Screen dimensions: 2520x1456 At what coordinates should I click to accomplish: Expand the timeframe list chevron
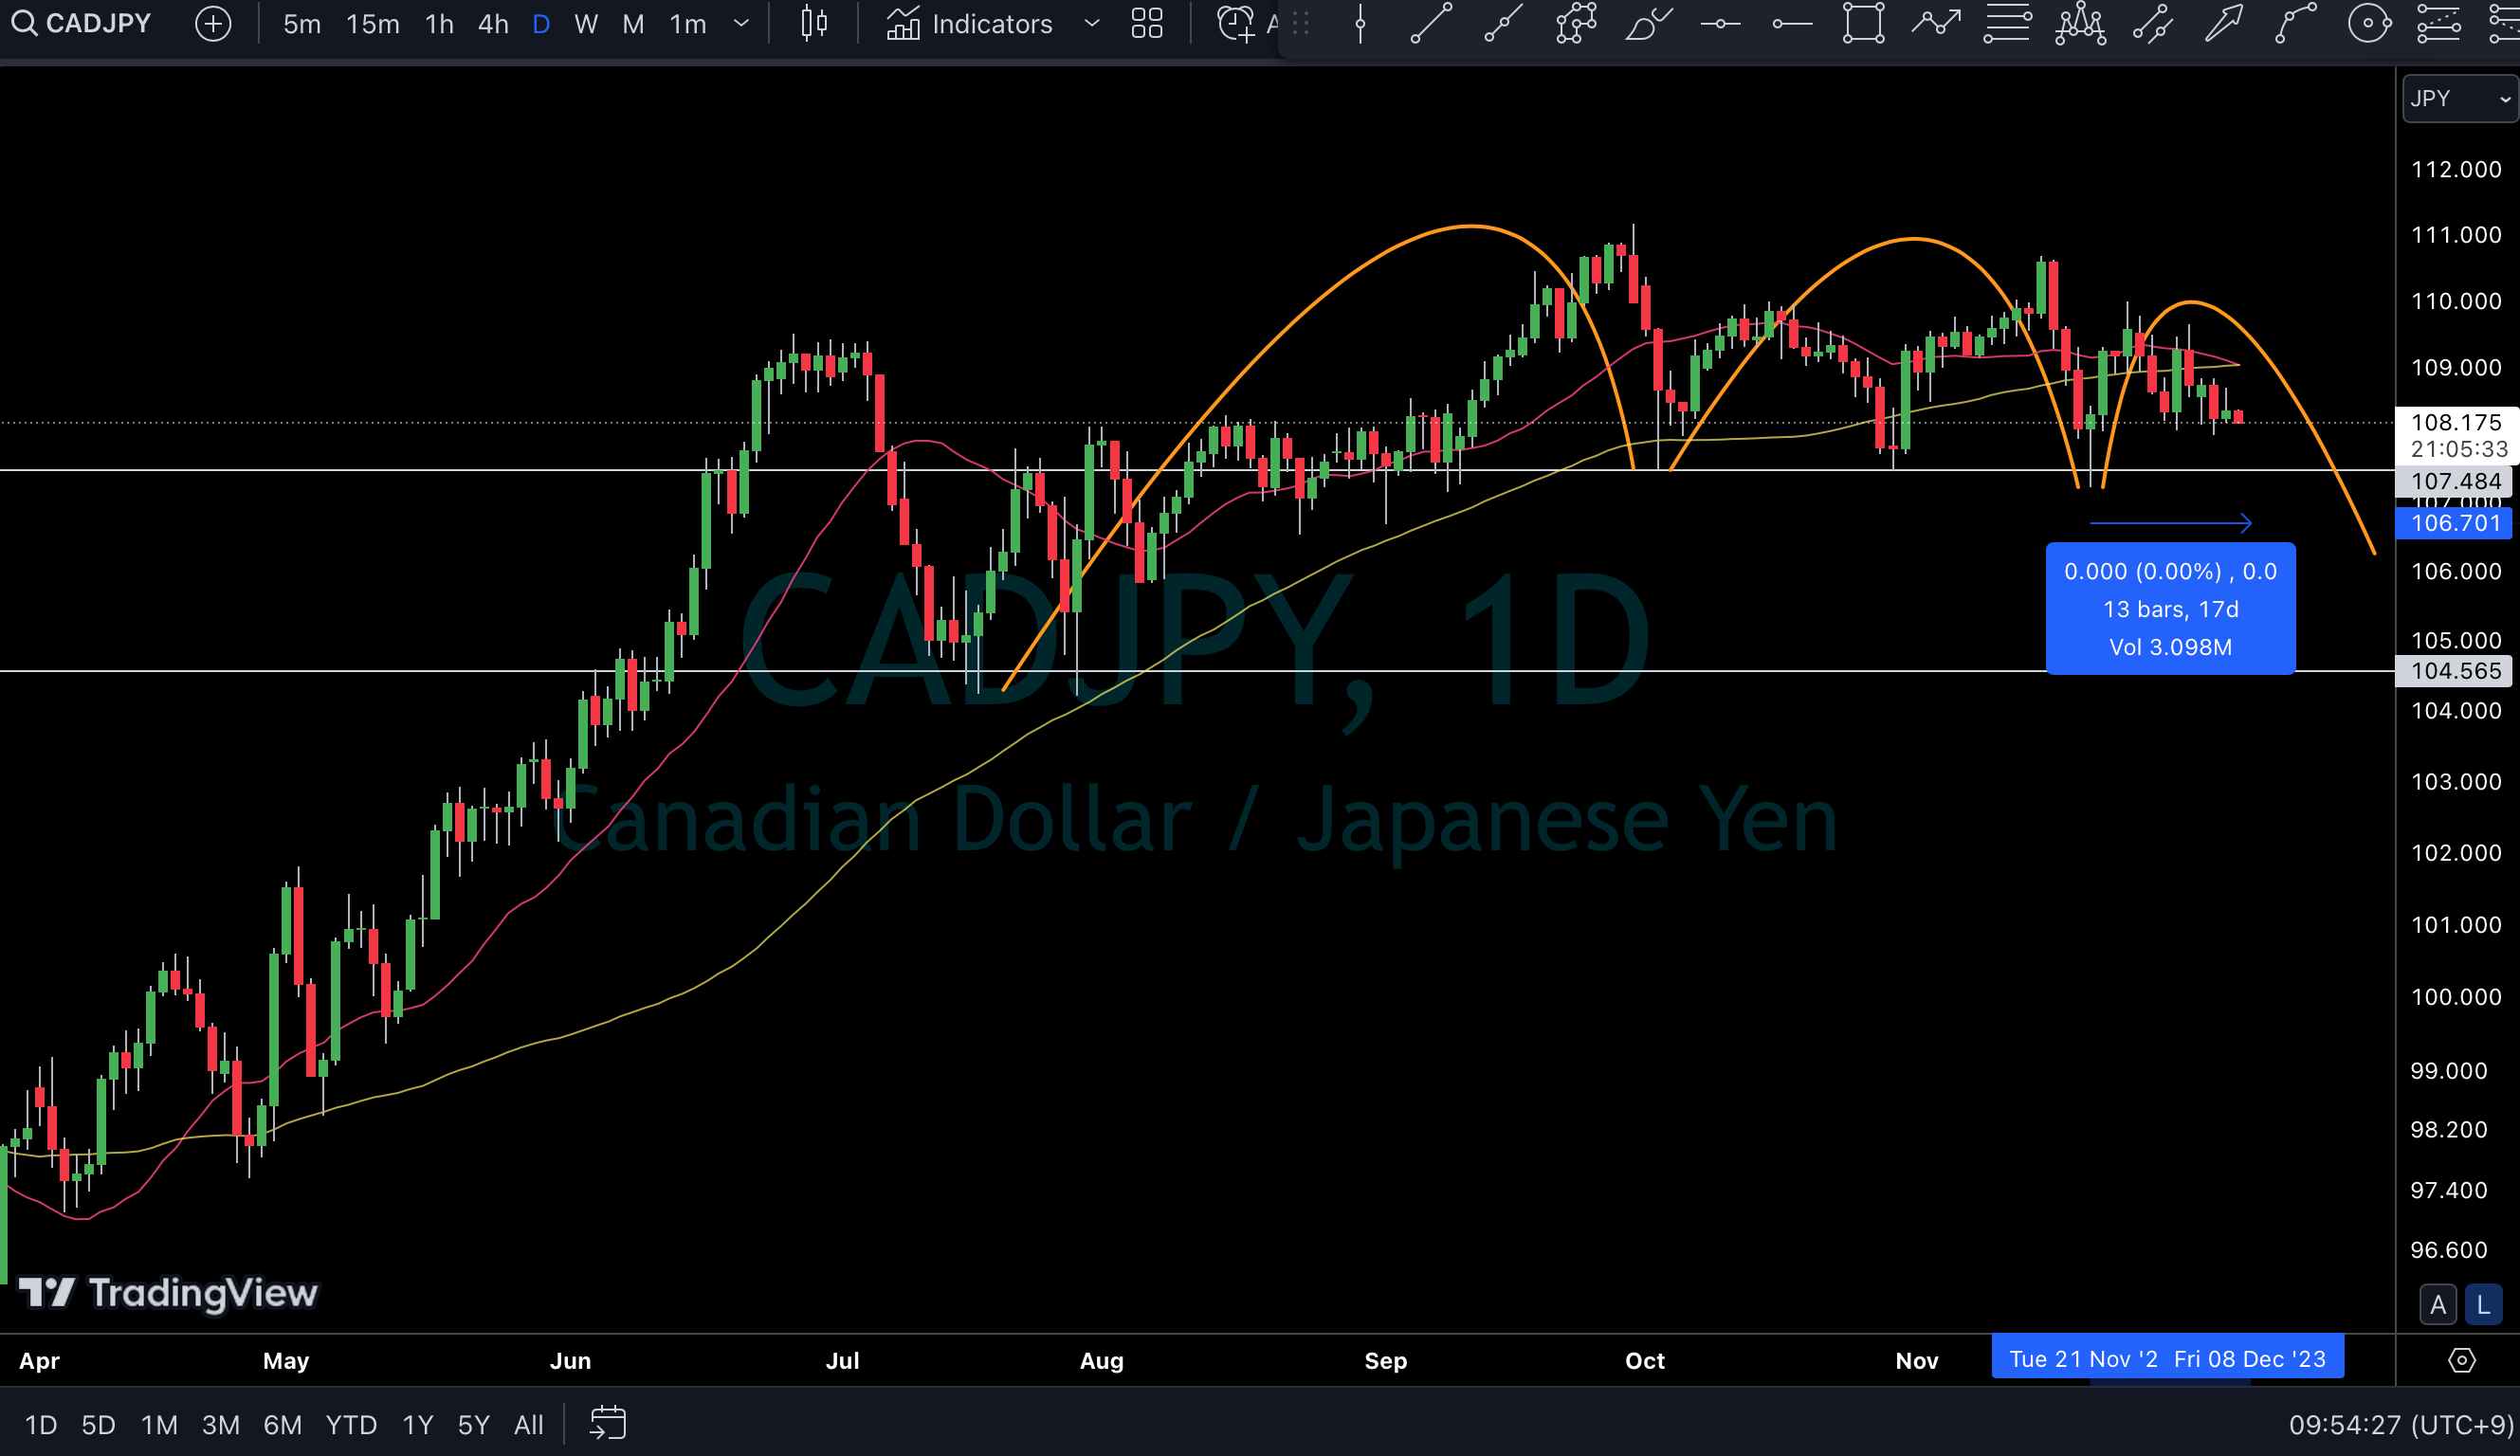click(x=741, y=23)
